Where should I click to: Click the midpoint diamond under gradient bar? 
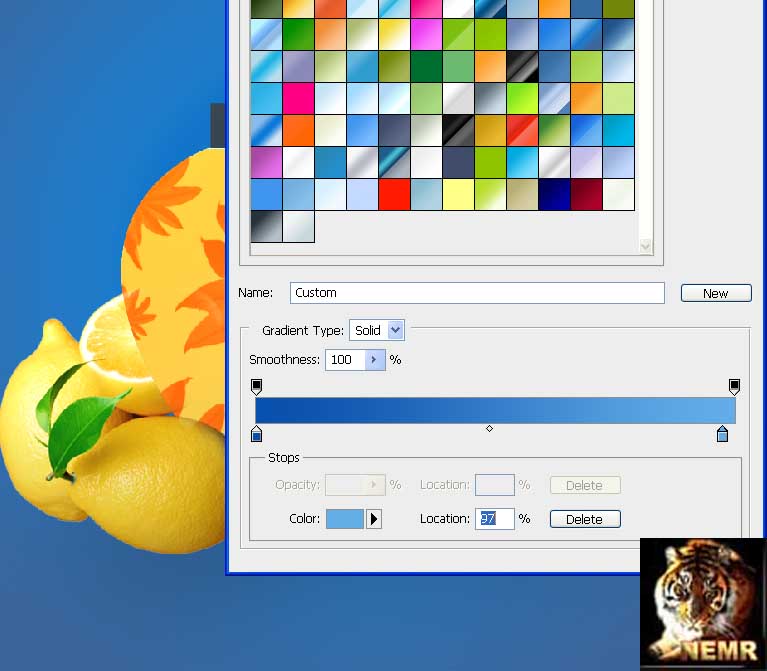489,428
